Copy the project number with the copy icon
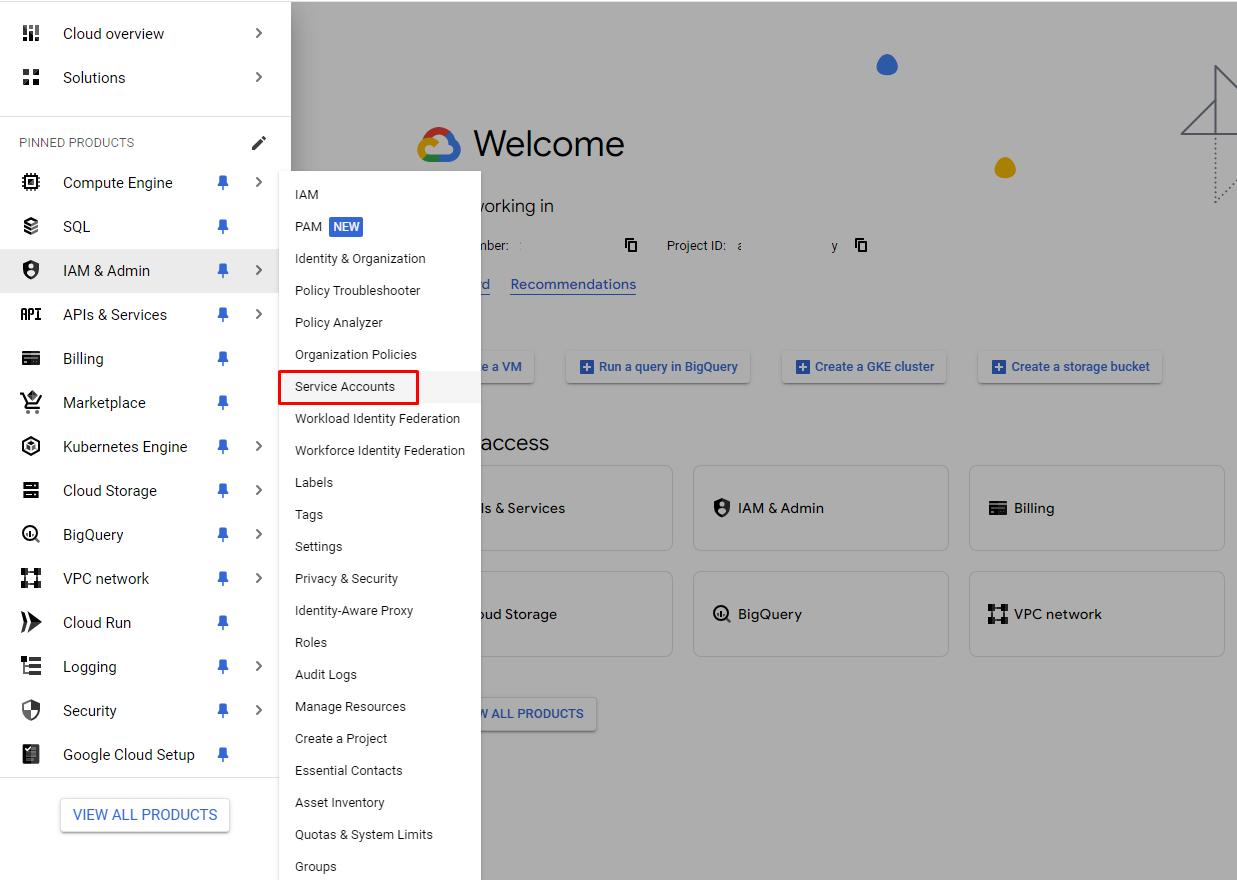 (x=631, y=245)
